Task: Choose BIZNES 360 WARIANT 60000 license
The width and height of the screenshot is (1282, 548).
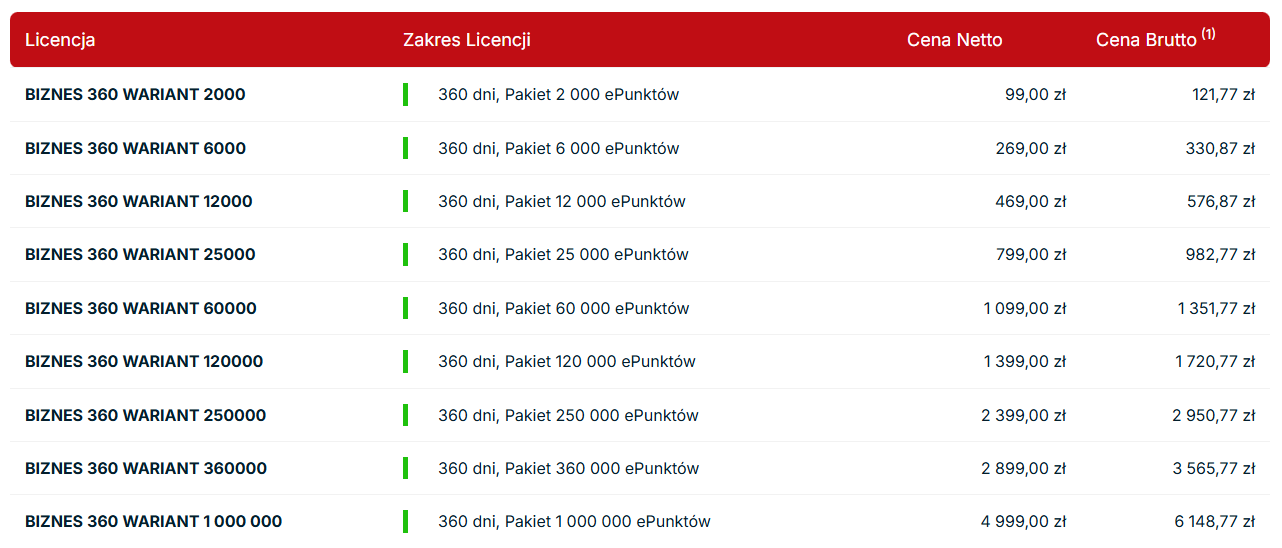Action: (x=140, y=308)
